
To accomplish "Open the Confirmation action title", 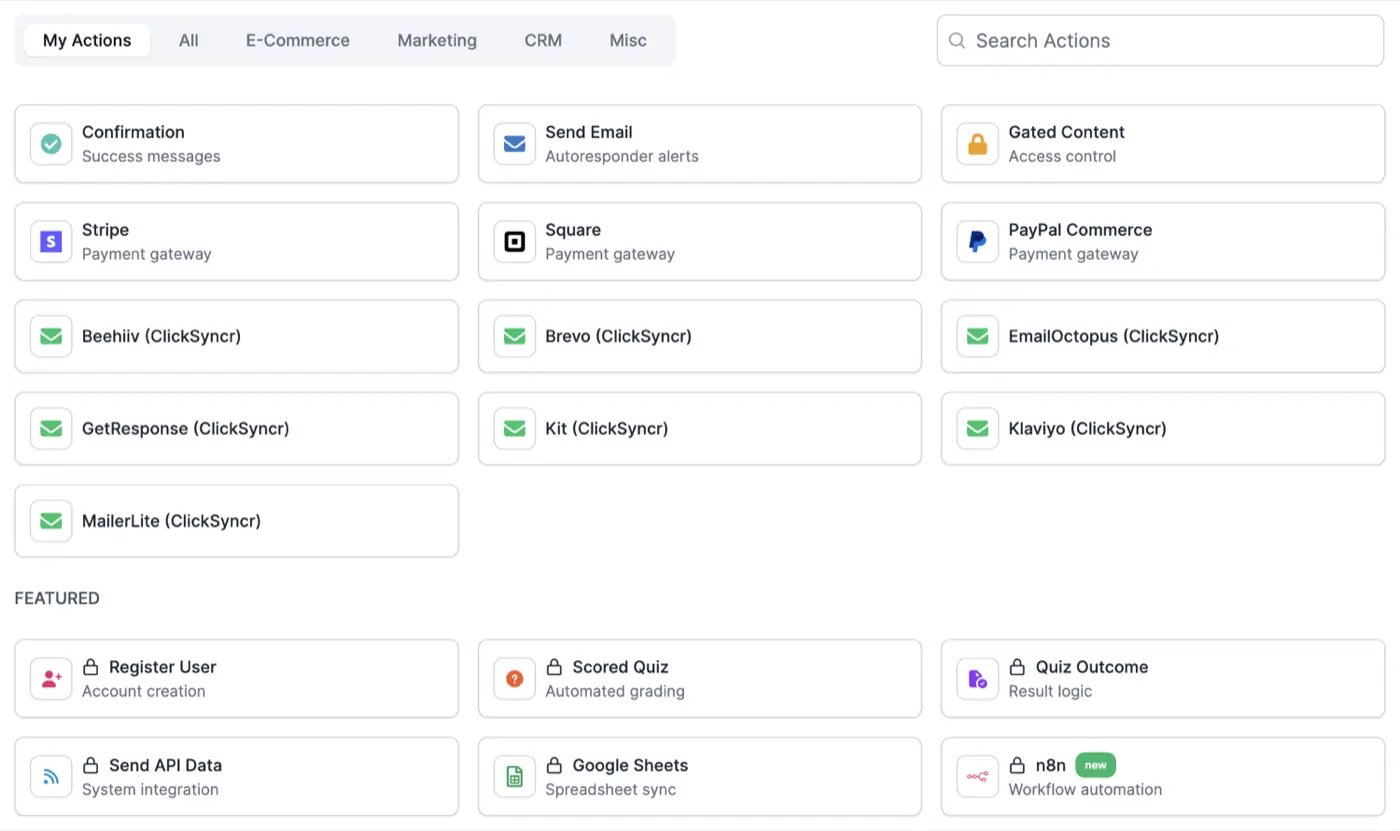I will 133,132.
